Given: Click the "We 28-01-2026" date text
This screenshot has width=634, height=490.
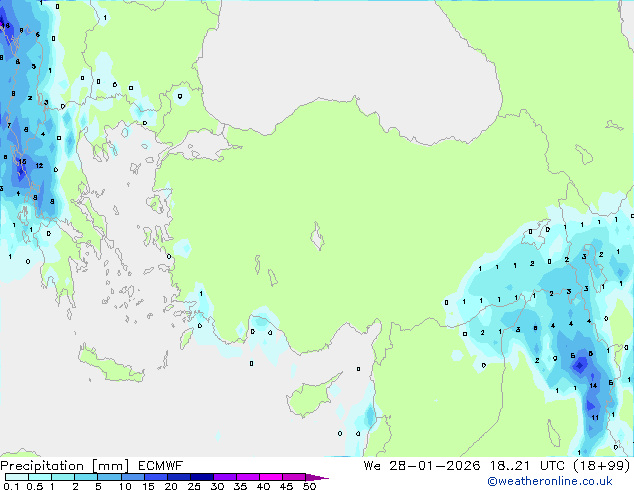Looking at the screenshot, I should coord(422,466).
